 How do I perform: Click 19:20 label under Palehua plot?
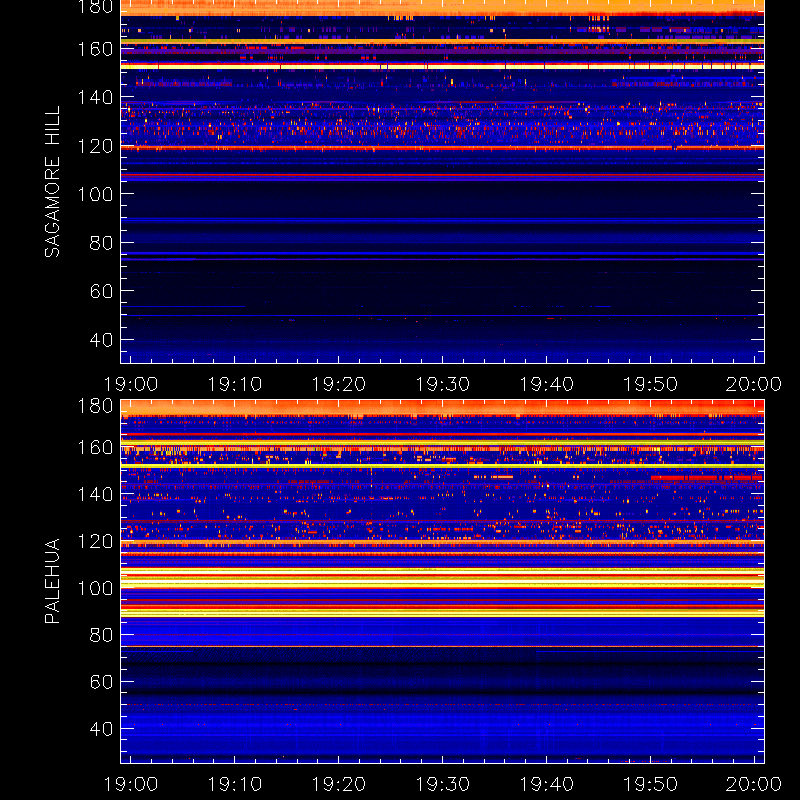point(339,784)
